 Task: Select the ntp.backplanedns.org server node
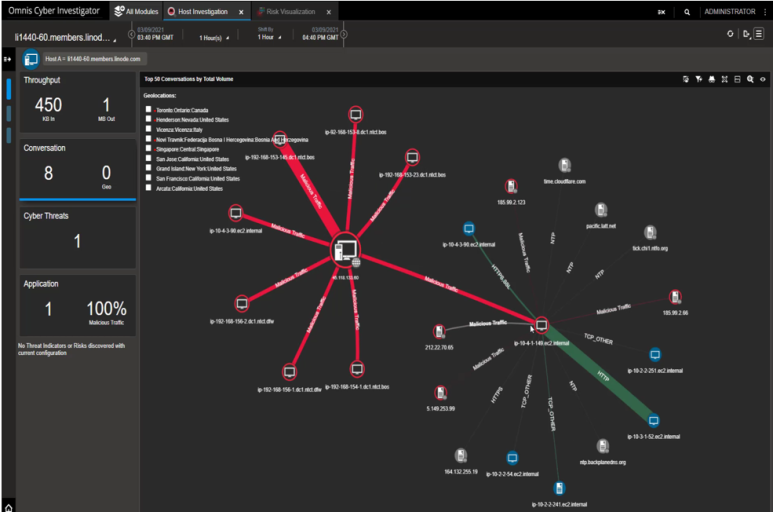coord(602,446)
